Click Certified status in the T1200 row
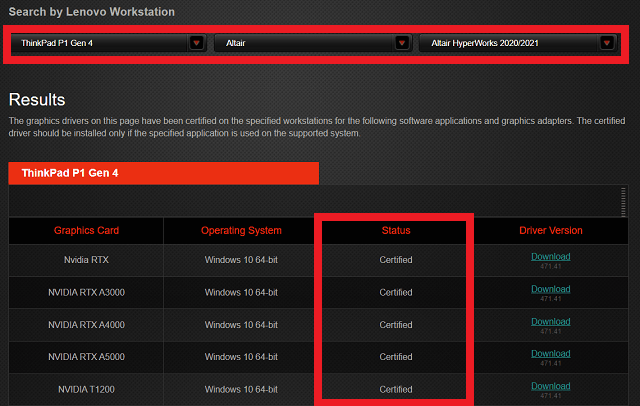This screenshot has width=640, height=406. pos(396,389)
